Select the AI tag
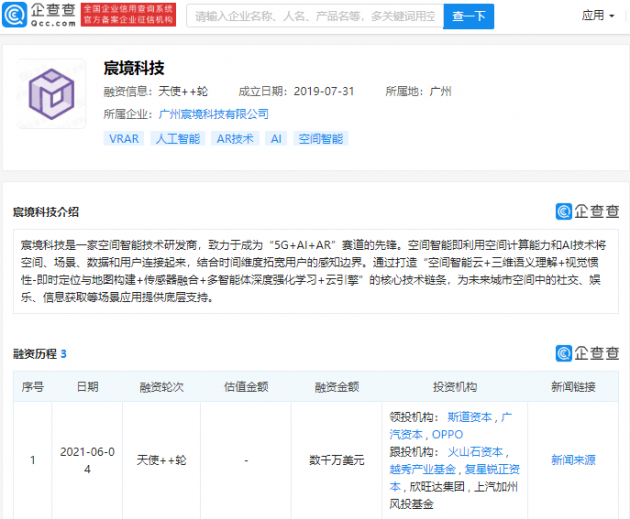This screenshot has height=519, width=630. [x=276, y=139]
